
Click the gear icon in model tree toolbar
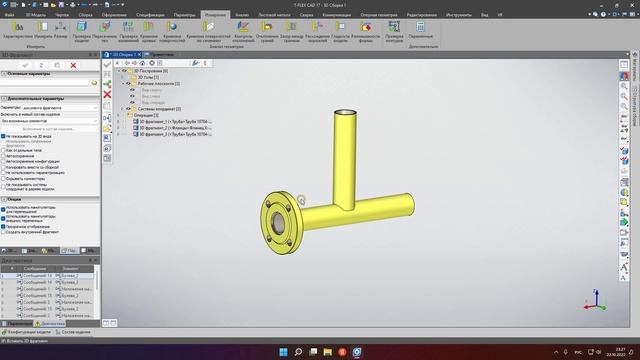tap(152, 63)
